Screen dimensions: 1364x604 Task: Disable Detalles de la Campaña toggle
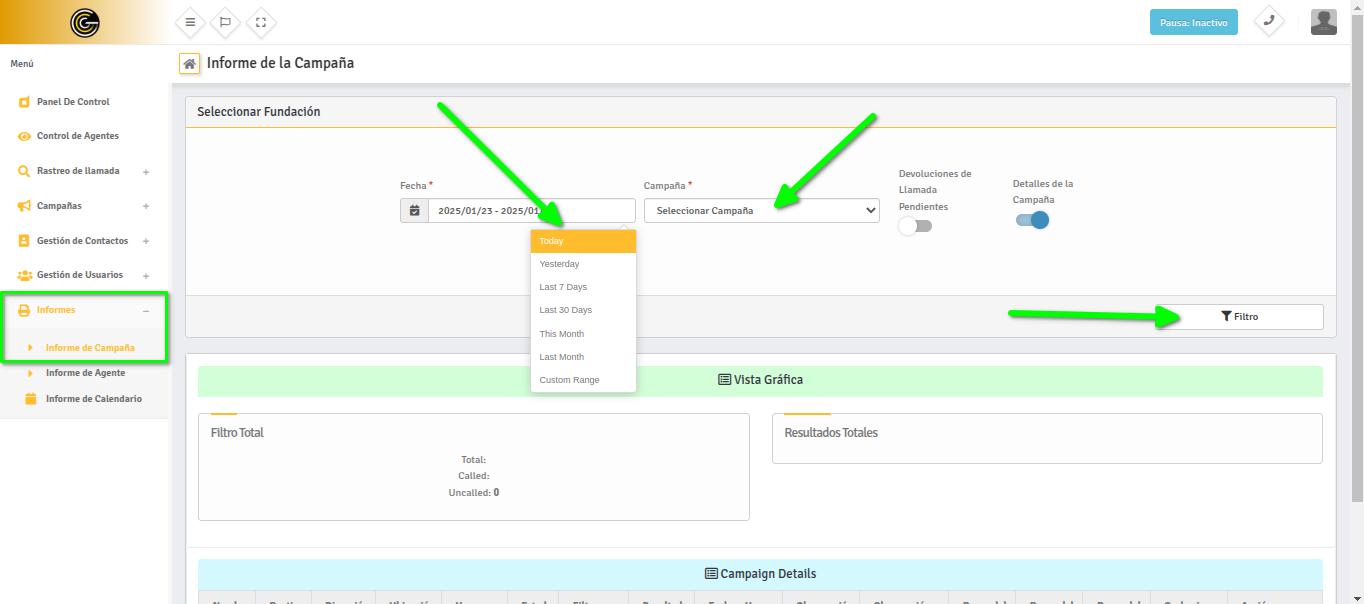coord(1032,220)
